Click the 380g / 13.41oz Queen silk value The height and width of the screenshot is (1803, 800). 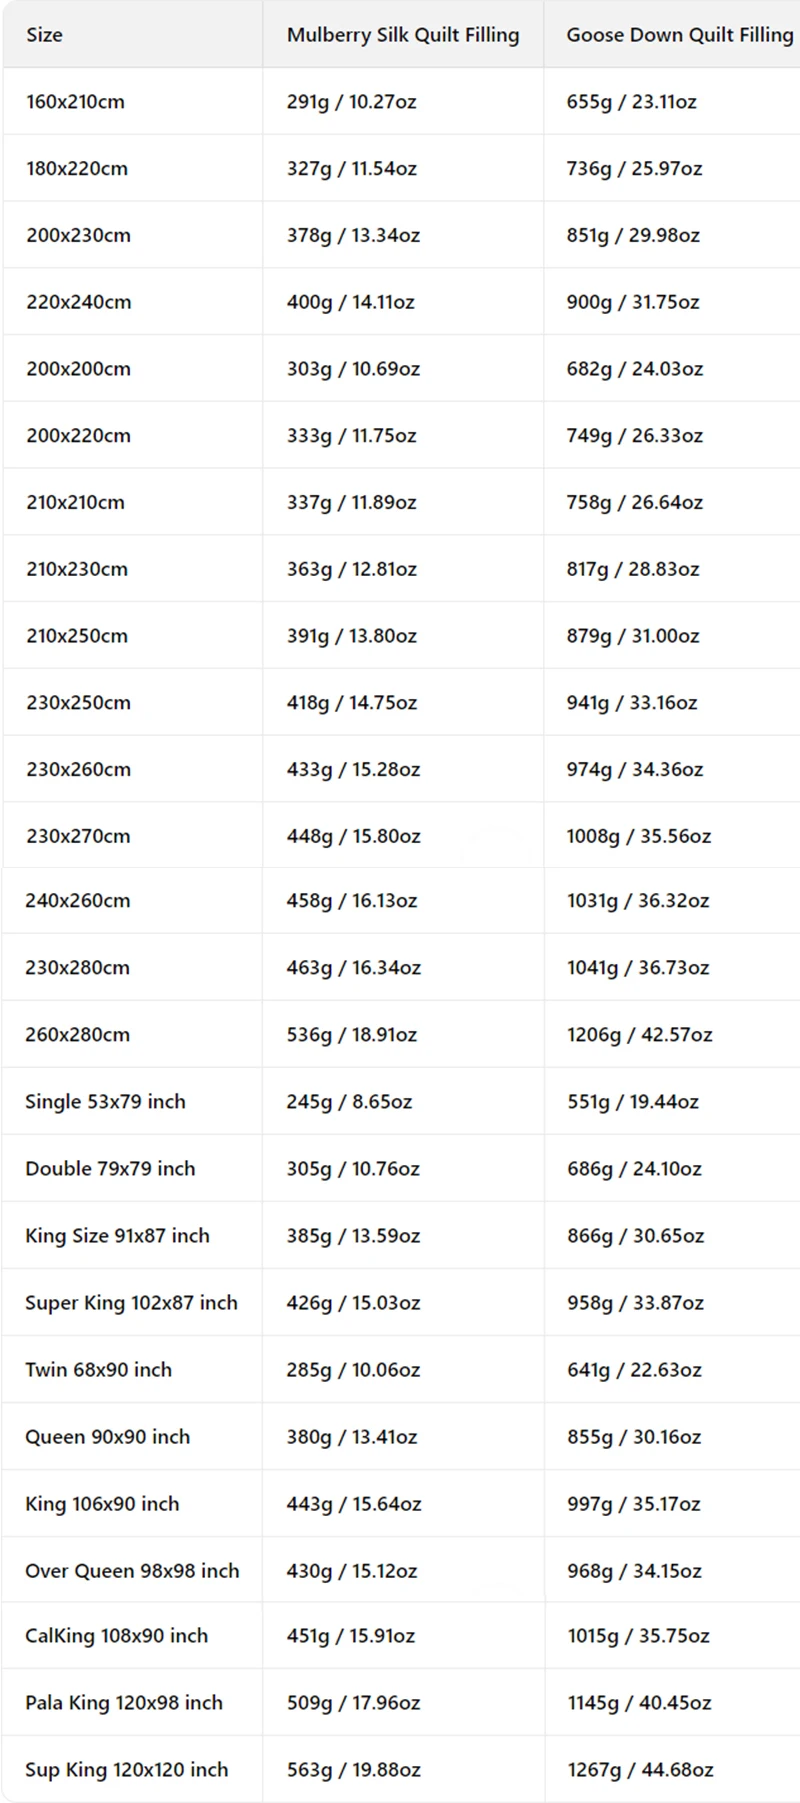[x=351, y=1437]
